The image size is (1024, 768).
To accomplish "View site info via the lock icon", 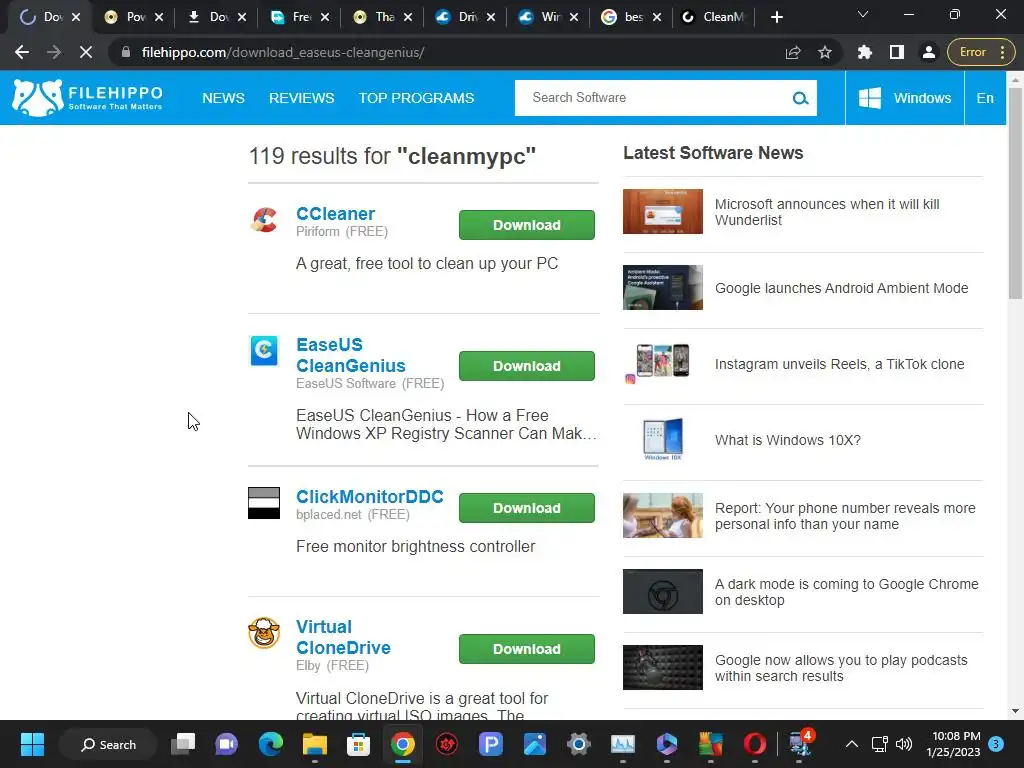I will (x=126, y=52).
